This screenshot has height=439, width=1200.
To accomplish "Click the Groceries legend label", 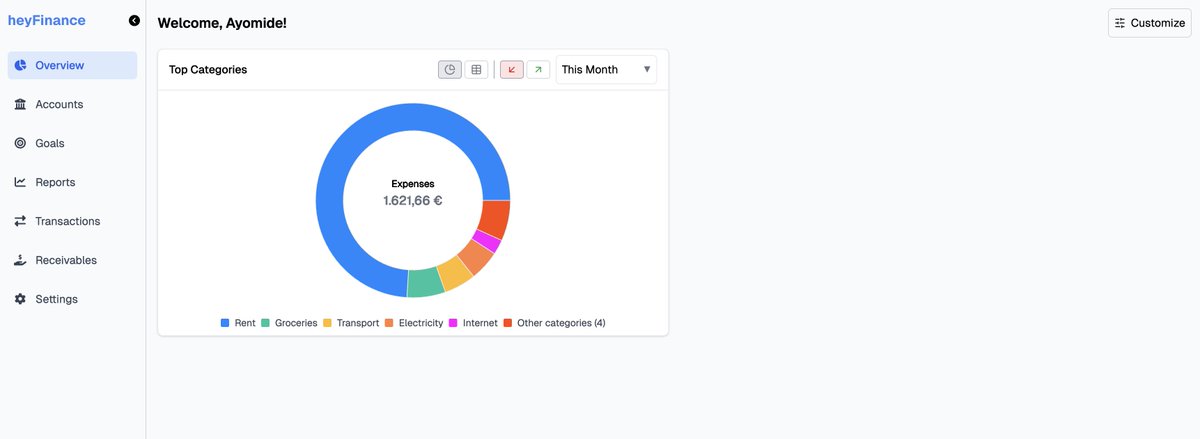I will 296,323.
